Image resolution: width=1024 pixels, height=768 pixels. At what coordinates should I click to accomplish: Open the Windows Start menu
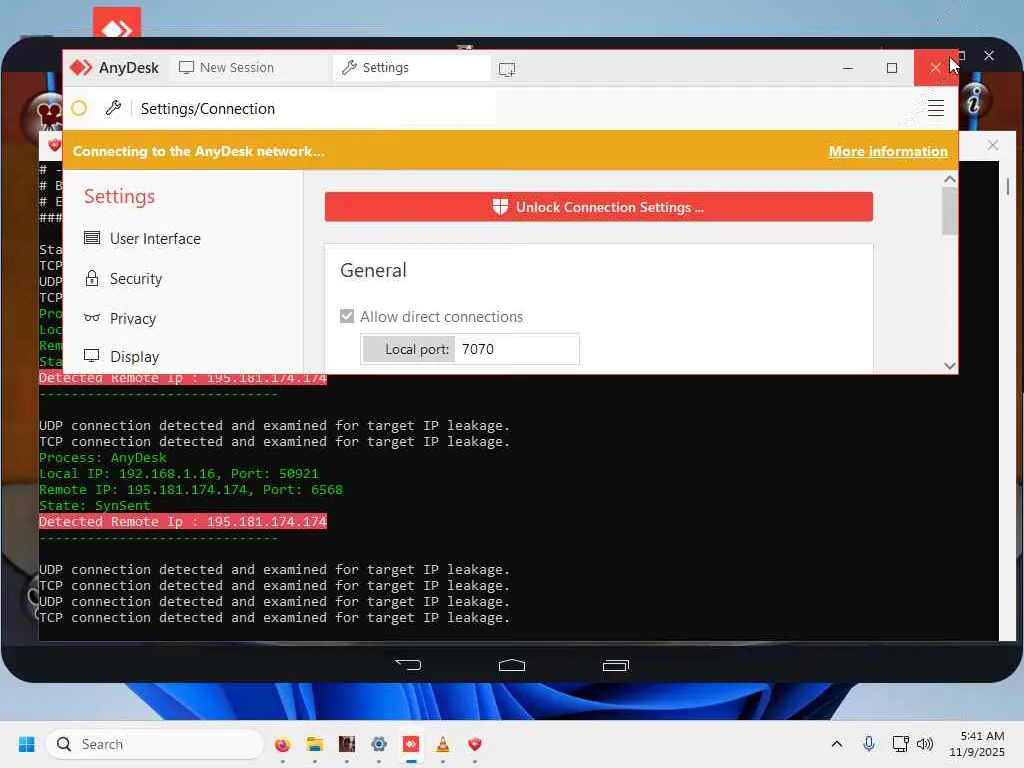[x=27, y=744]
